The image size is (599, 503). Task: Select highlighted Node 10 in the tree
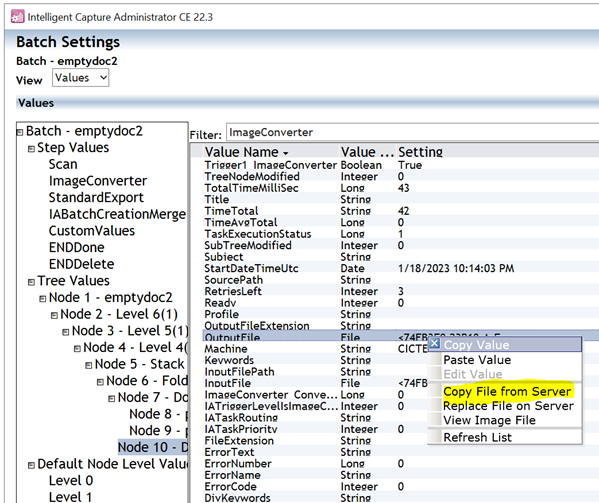click(x=153, y=447)
